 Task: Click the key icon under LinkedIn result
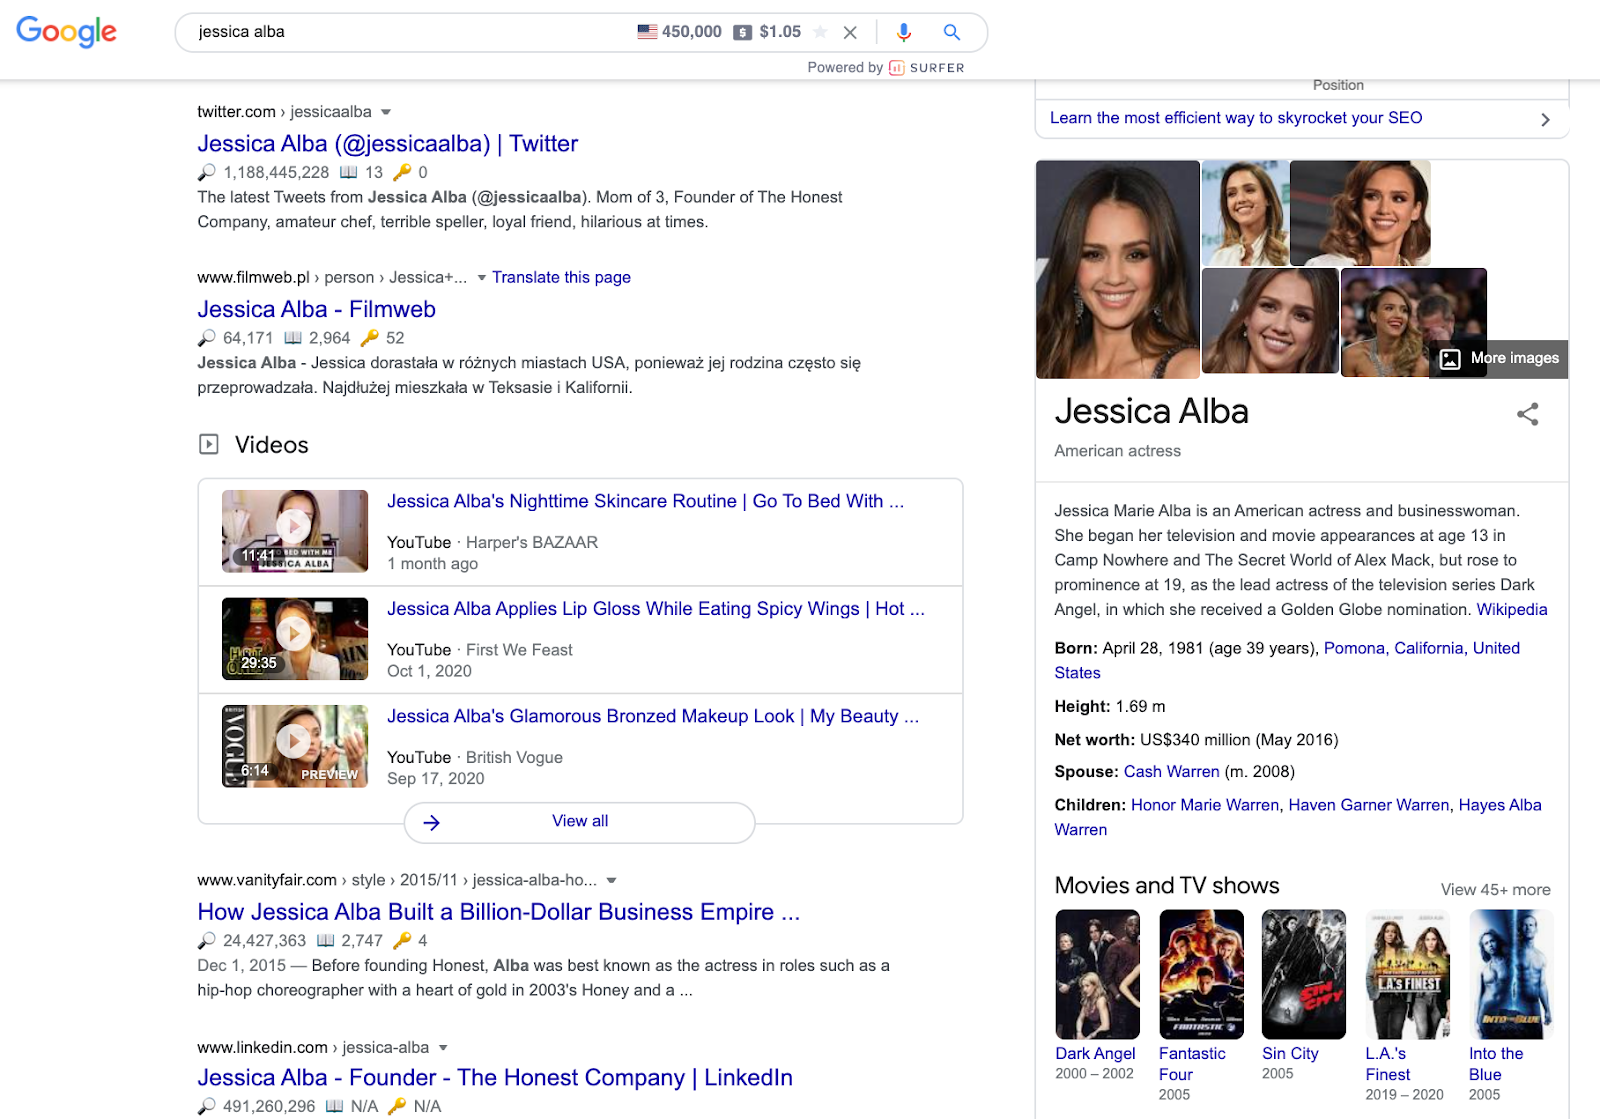point(397,1106)
